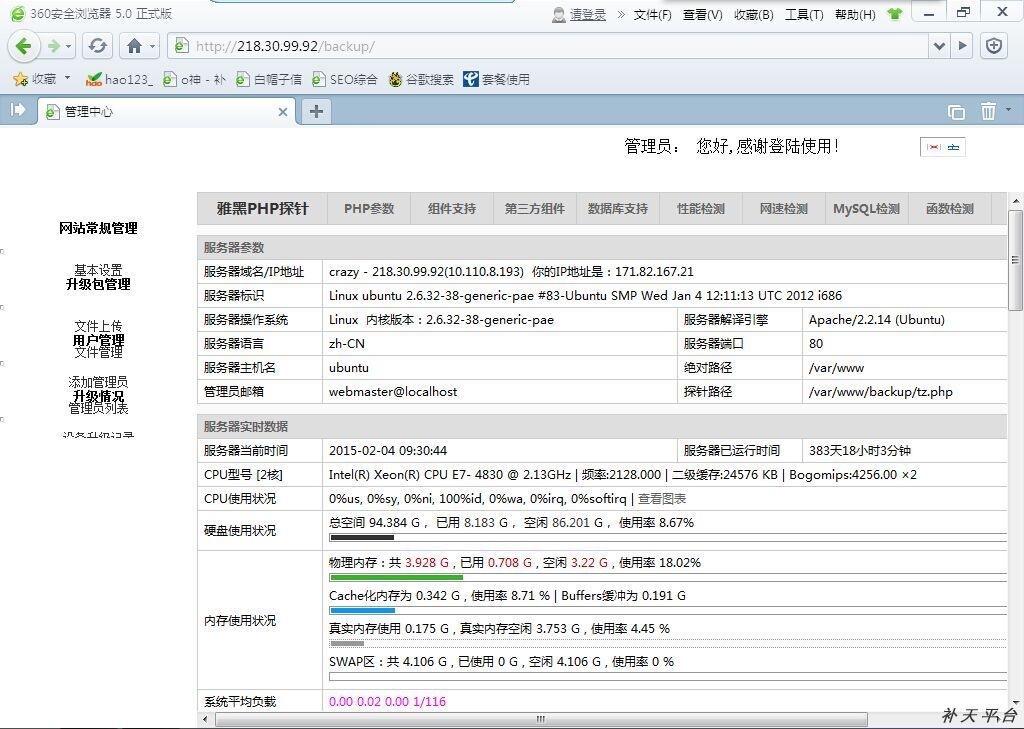
Task: Click the browser back arrow button
Action: [24, 46]
